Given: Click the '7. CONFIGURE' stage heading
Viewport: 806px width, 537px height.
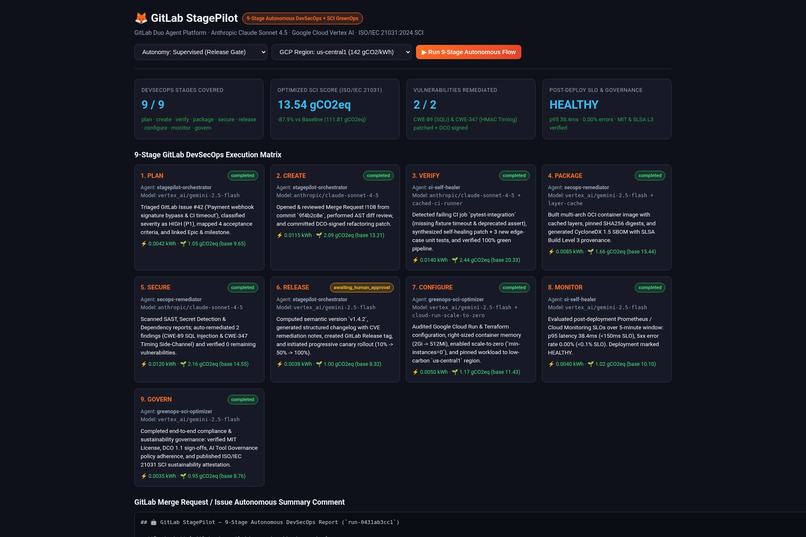Looking at the screenshot, I should point(432,288).
